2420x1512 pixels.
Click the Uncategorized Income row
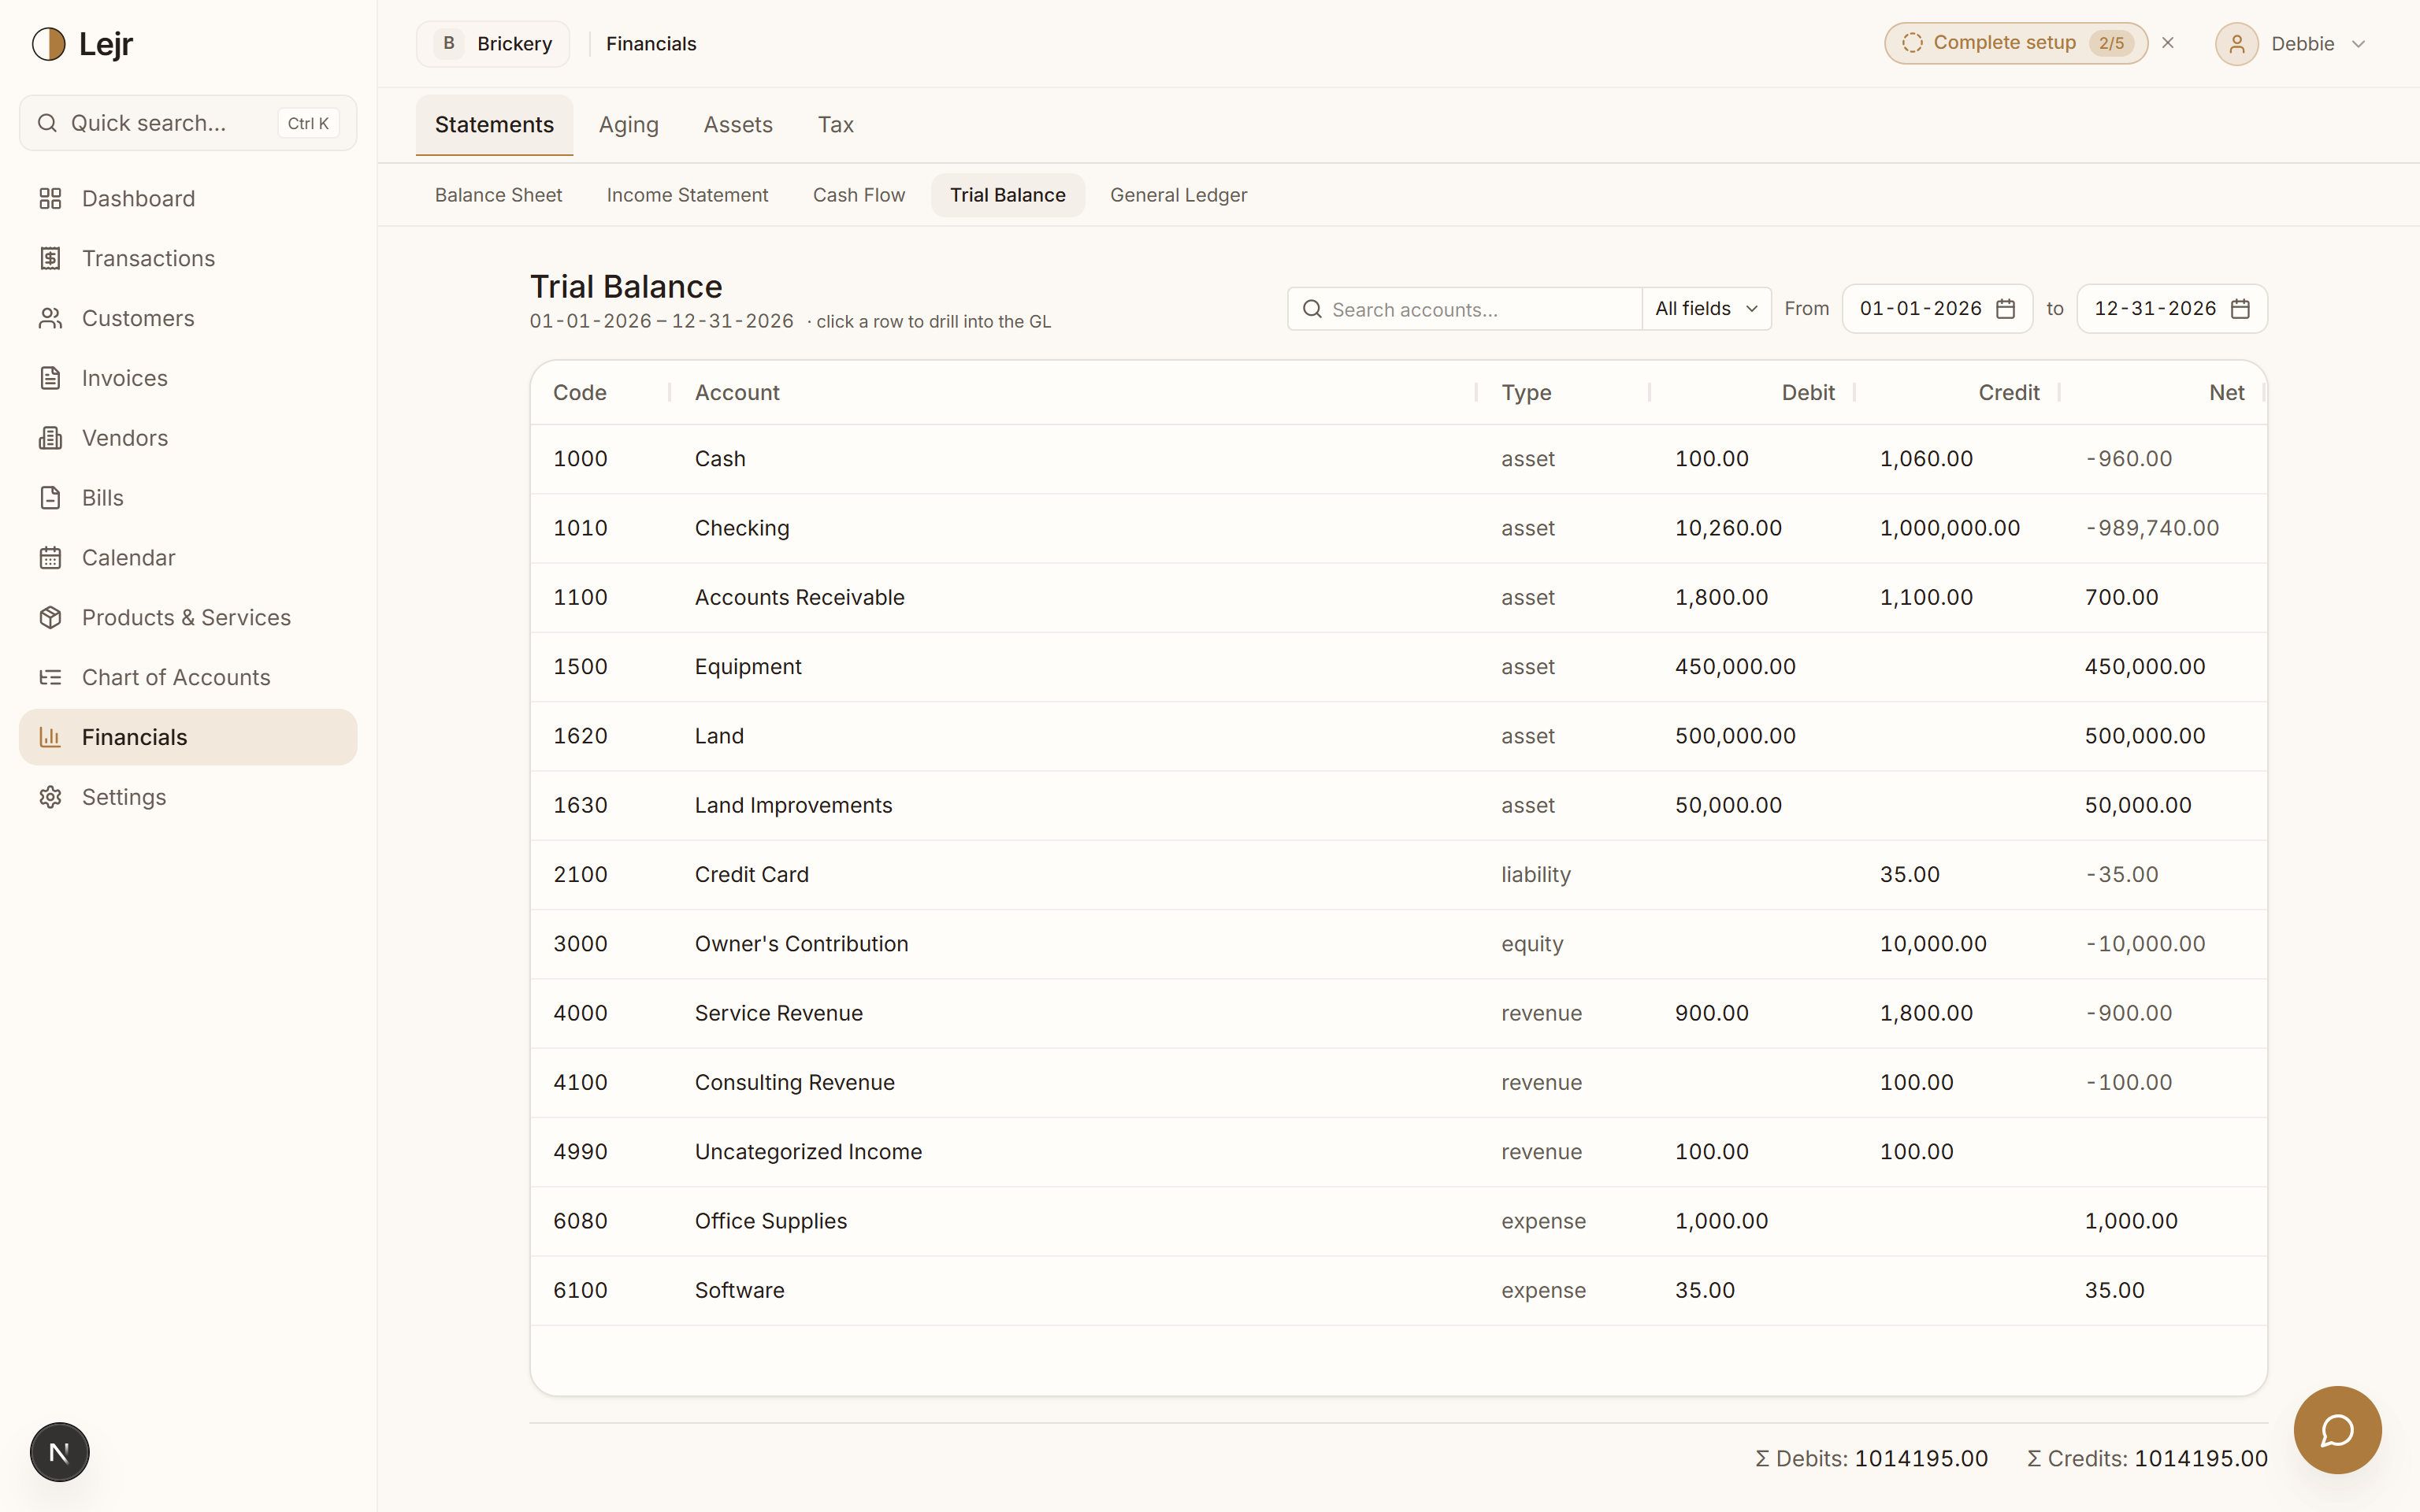pyautogui.click(x=1398, y=1152)
